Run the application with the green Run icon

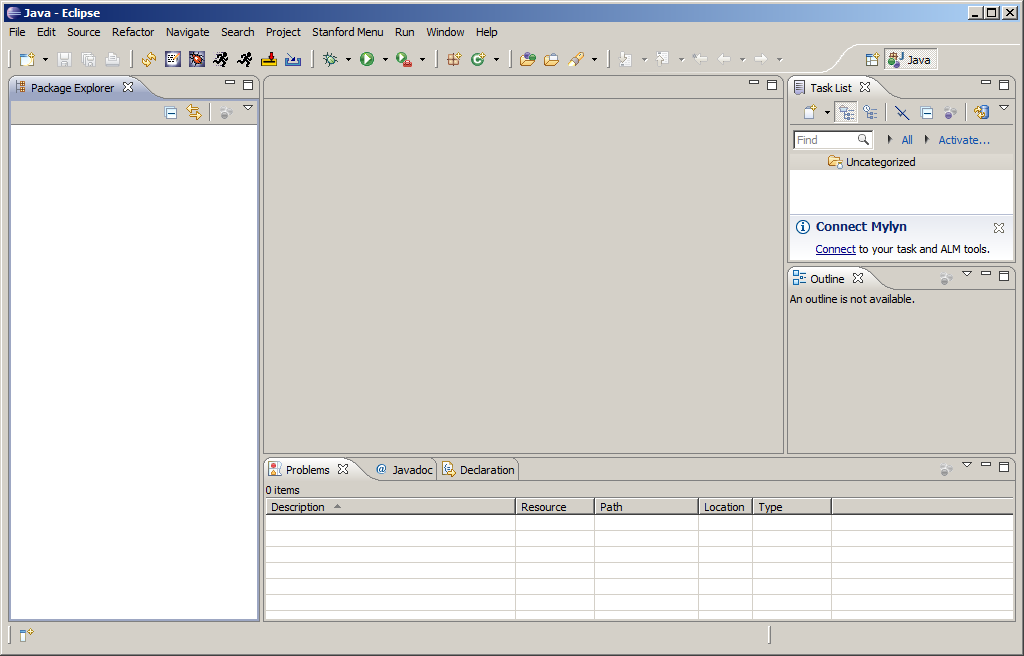368,59
